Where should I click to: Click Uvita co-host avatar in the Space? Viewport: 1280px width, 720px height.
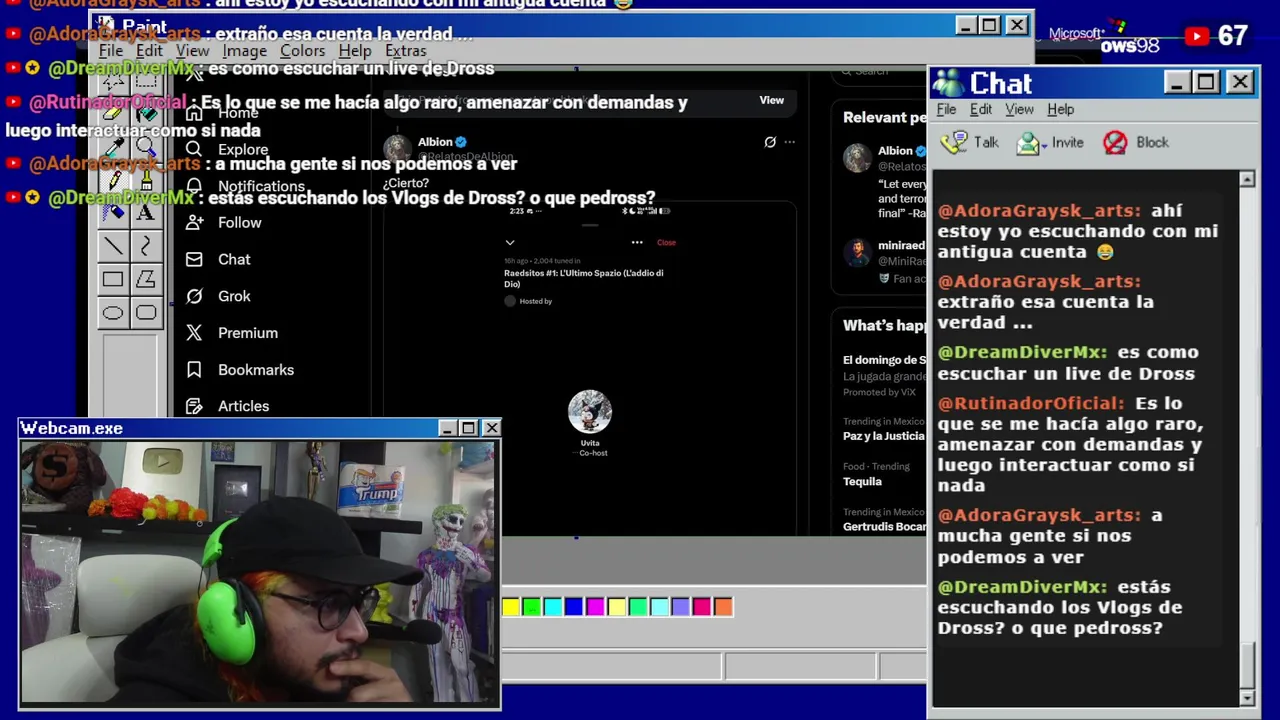point(590,411)
